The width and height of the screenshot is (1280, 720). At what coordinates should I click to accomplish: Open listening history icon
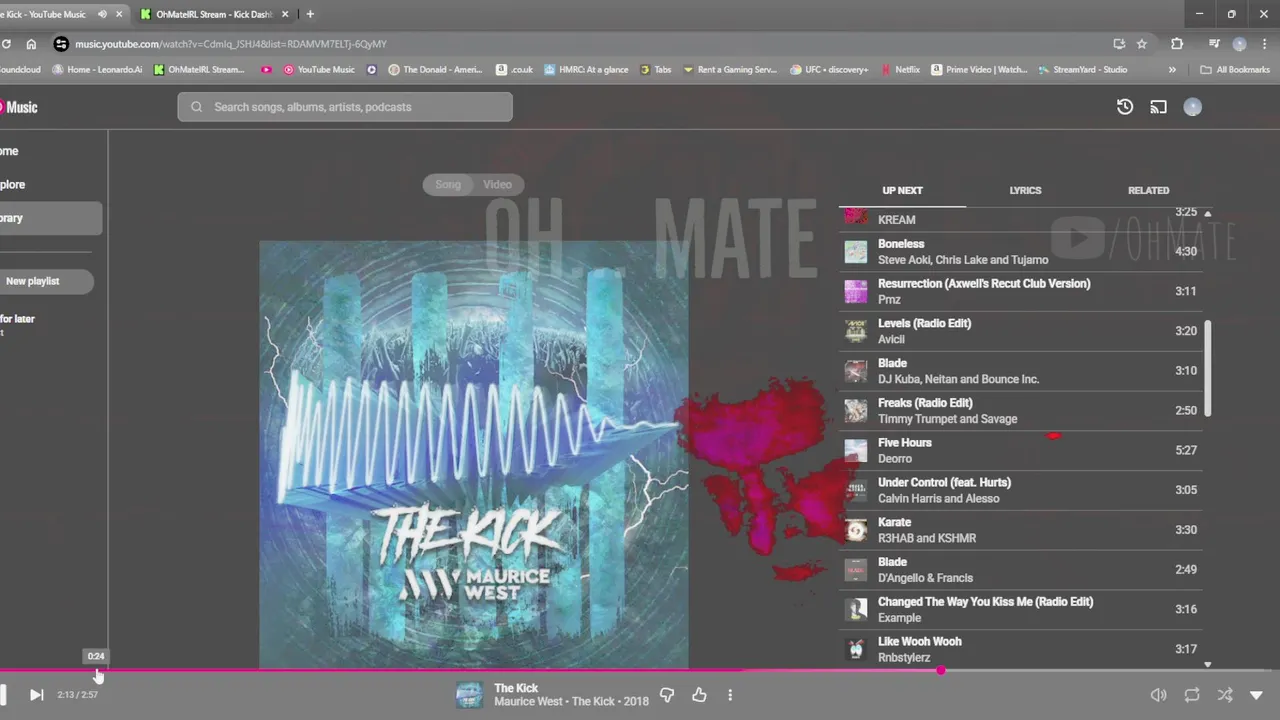[1125, 107]
